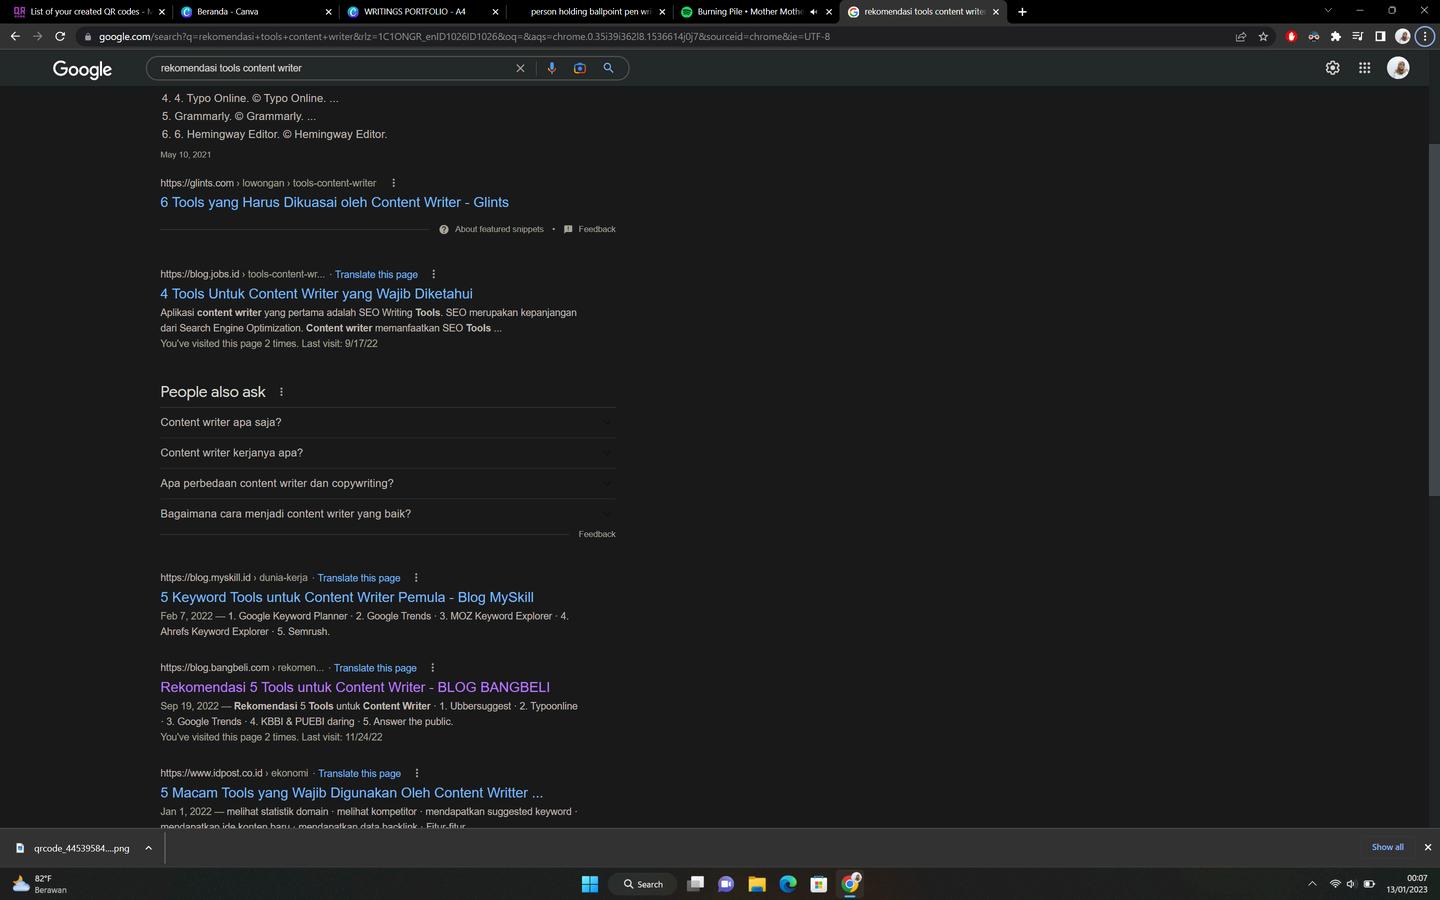
Task: Translate the blog.jobs.id result page
Action: 376,274
